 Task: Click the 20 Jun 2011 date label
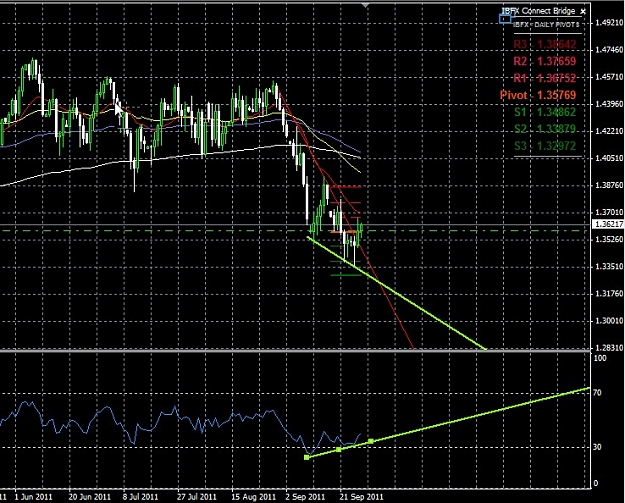(x=89, y=497)
